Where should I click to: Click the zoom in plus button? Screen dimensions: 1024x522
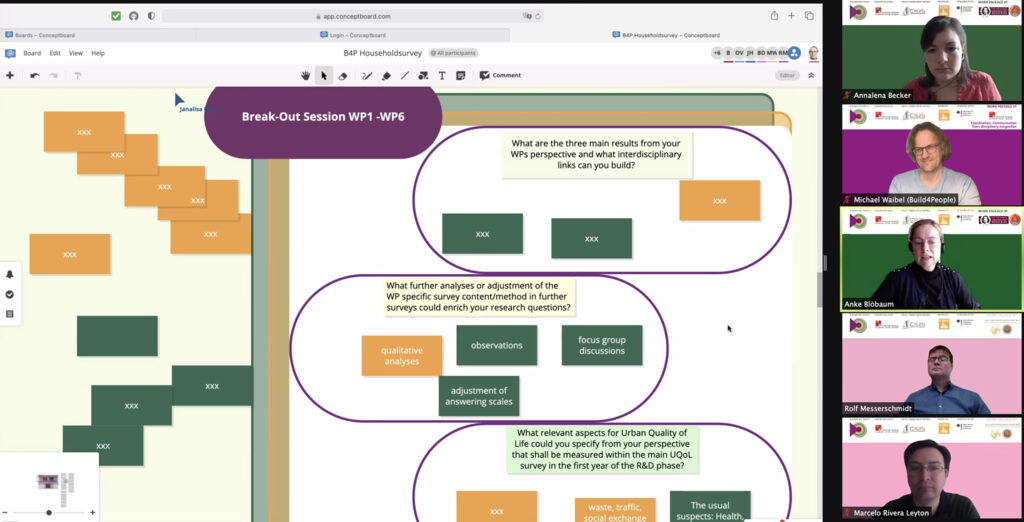[93, 513]
